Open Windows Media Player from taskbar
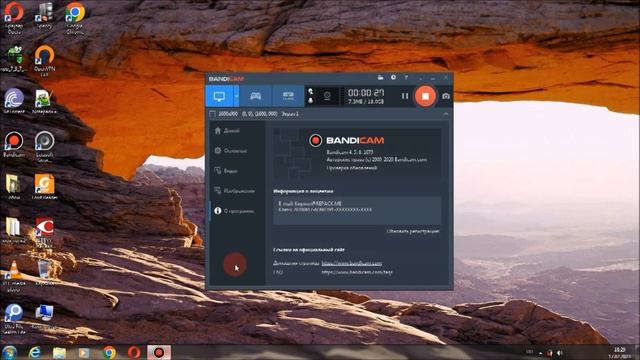 84,352
